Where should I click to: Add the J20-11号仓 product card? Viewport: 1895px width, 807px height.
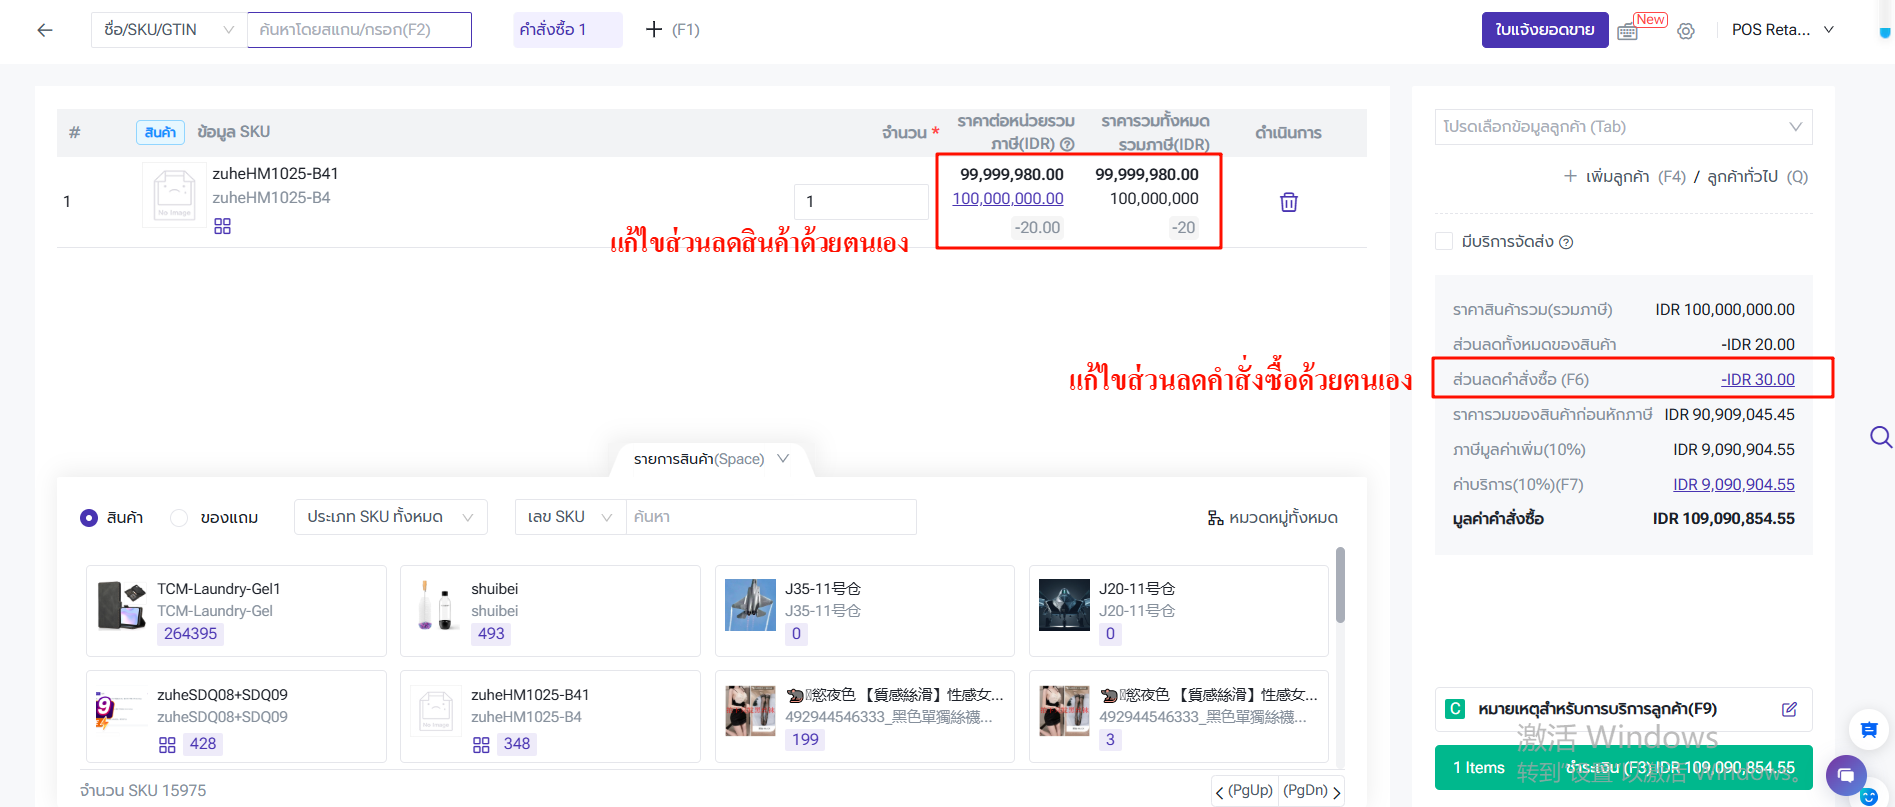[1179, 611]
